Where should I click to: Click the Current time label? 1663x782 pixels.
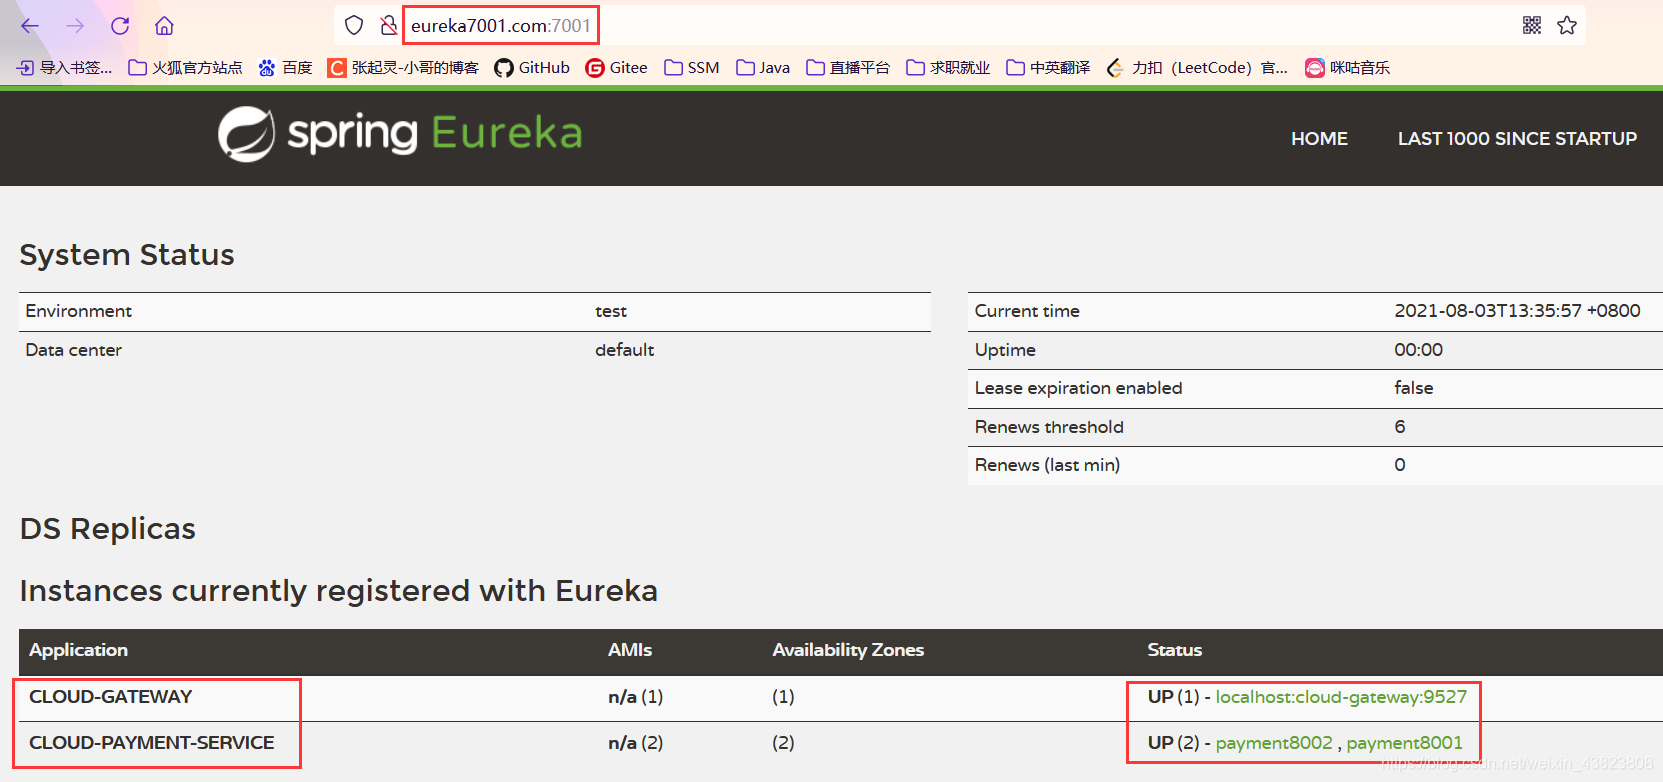click(1027, 311)
